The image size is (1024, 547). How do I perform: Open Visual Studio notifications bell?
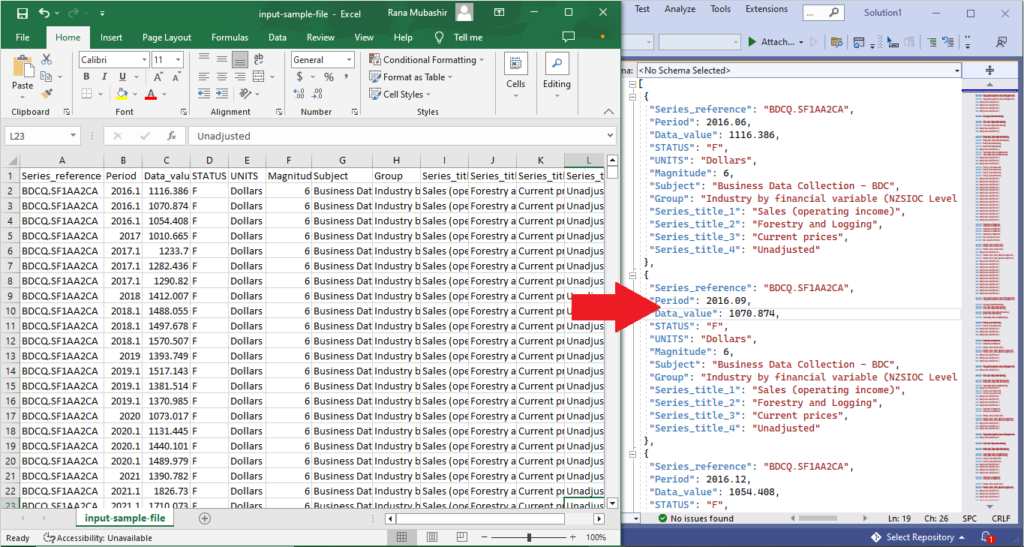tap(987, 537)
